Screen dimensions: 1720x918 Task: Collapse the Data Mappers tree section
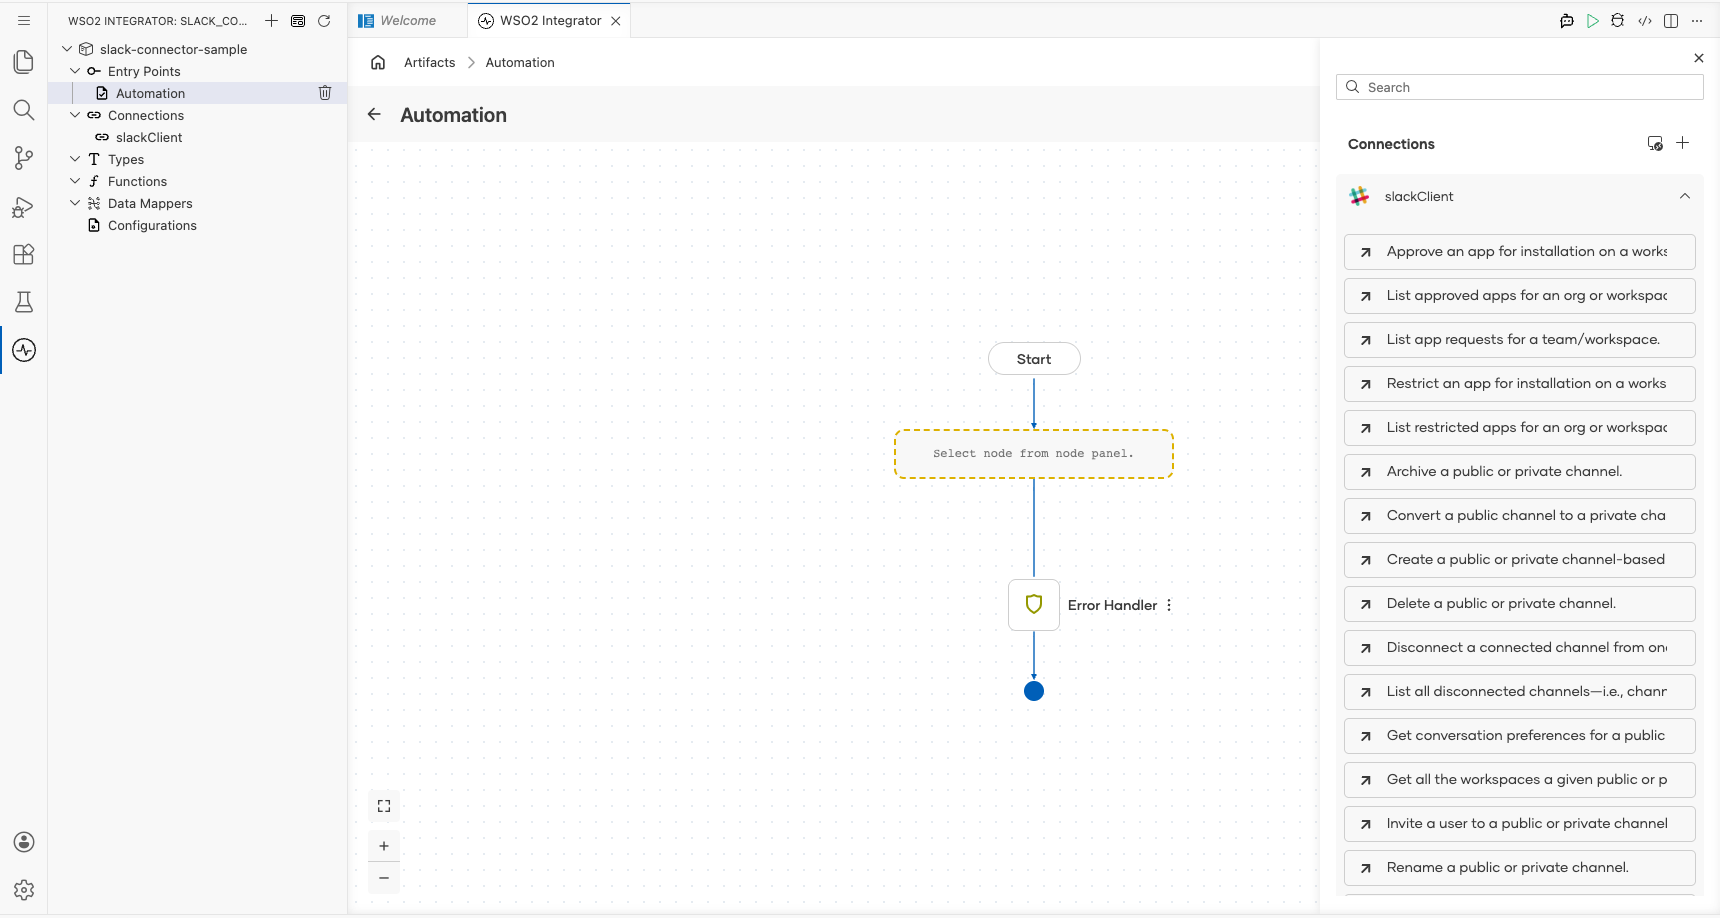pyautogui.click(x=75, y=203)
